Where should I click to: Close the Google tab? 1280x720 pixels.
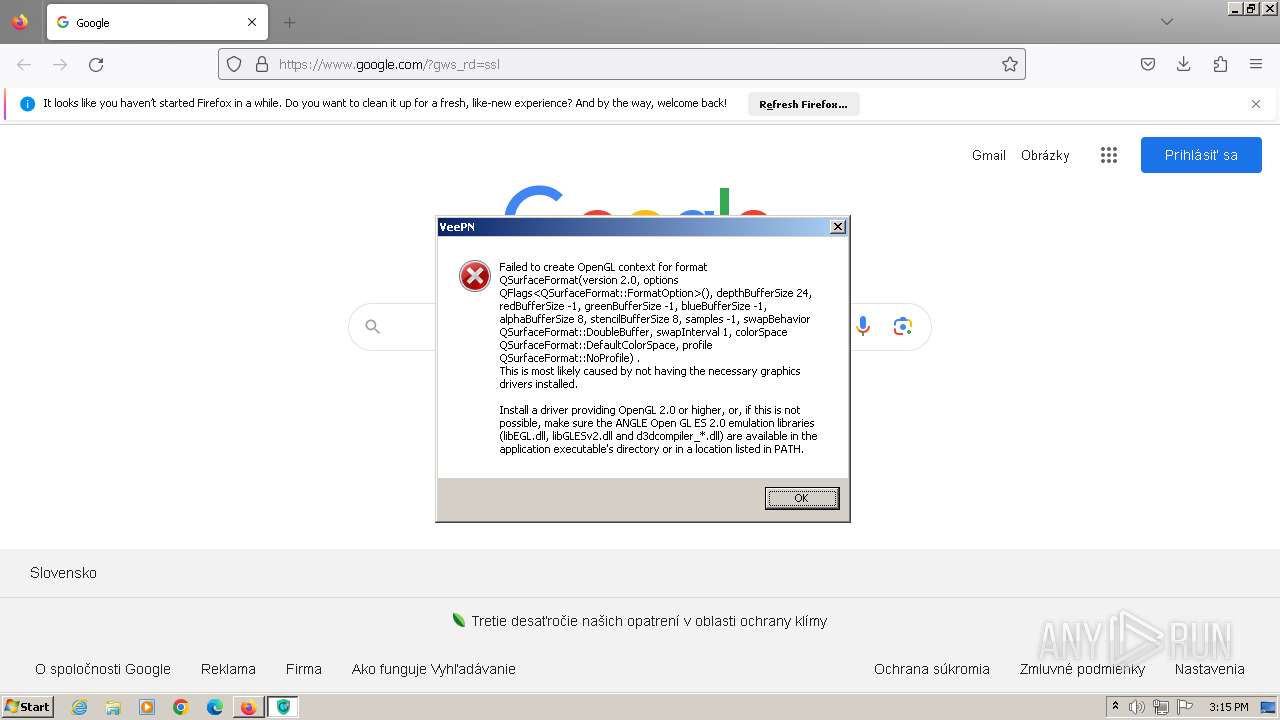(x=252, y=22)
